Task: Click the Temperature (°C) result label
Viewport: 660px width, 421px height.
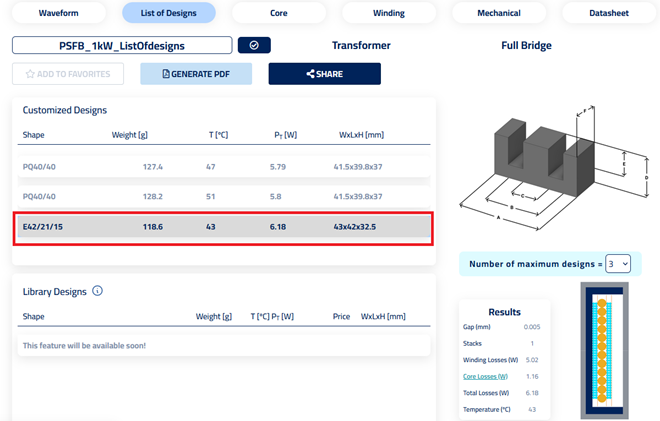Action: [487, 409]
